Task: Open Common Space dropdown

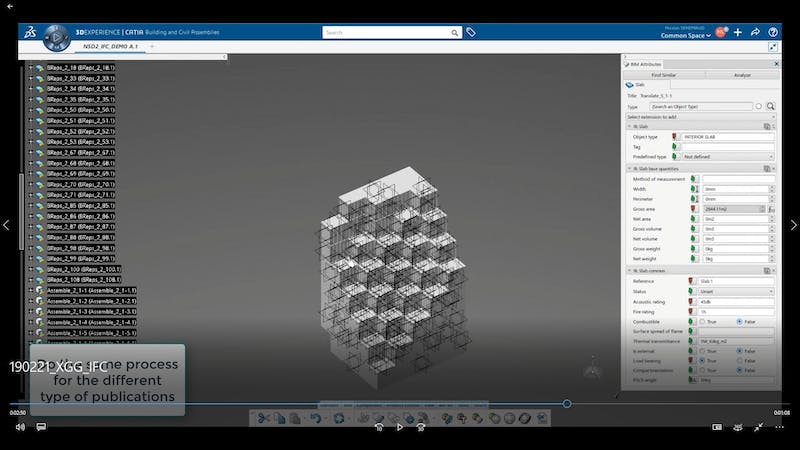Action: tap(686, 36)
